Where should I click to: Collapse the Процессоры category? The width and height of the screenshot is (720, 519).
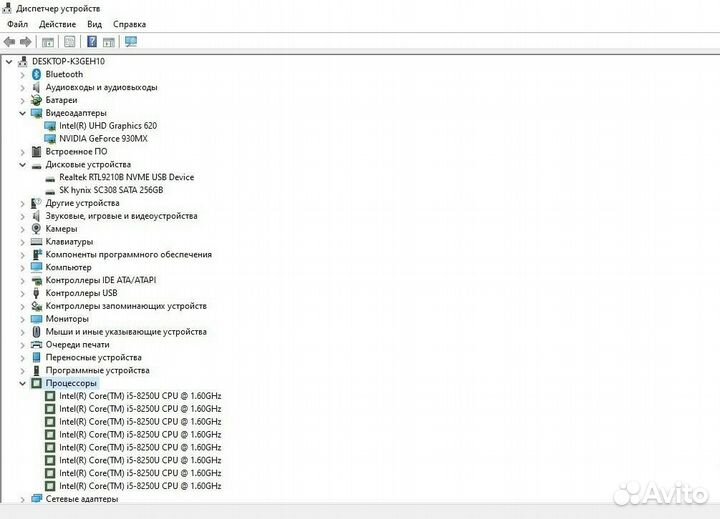click(x=23, y=383)
